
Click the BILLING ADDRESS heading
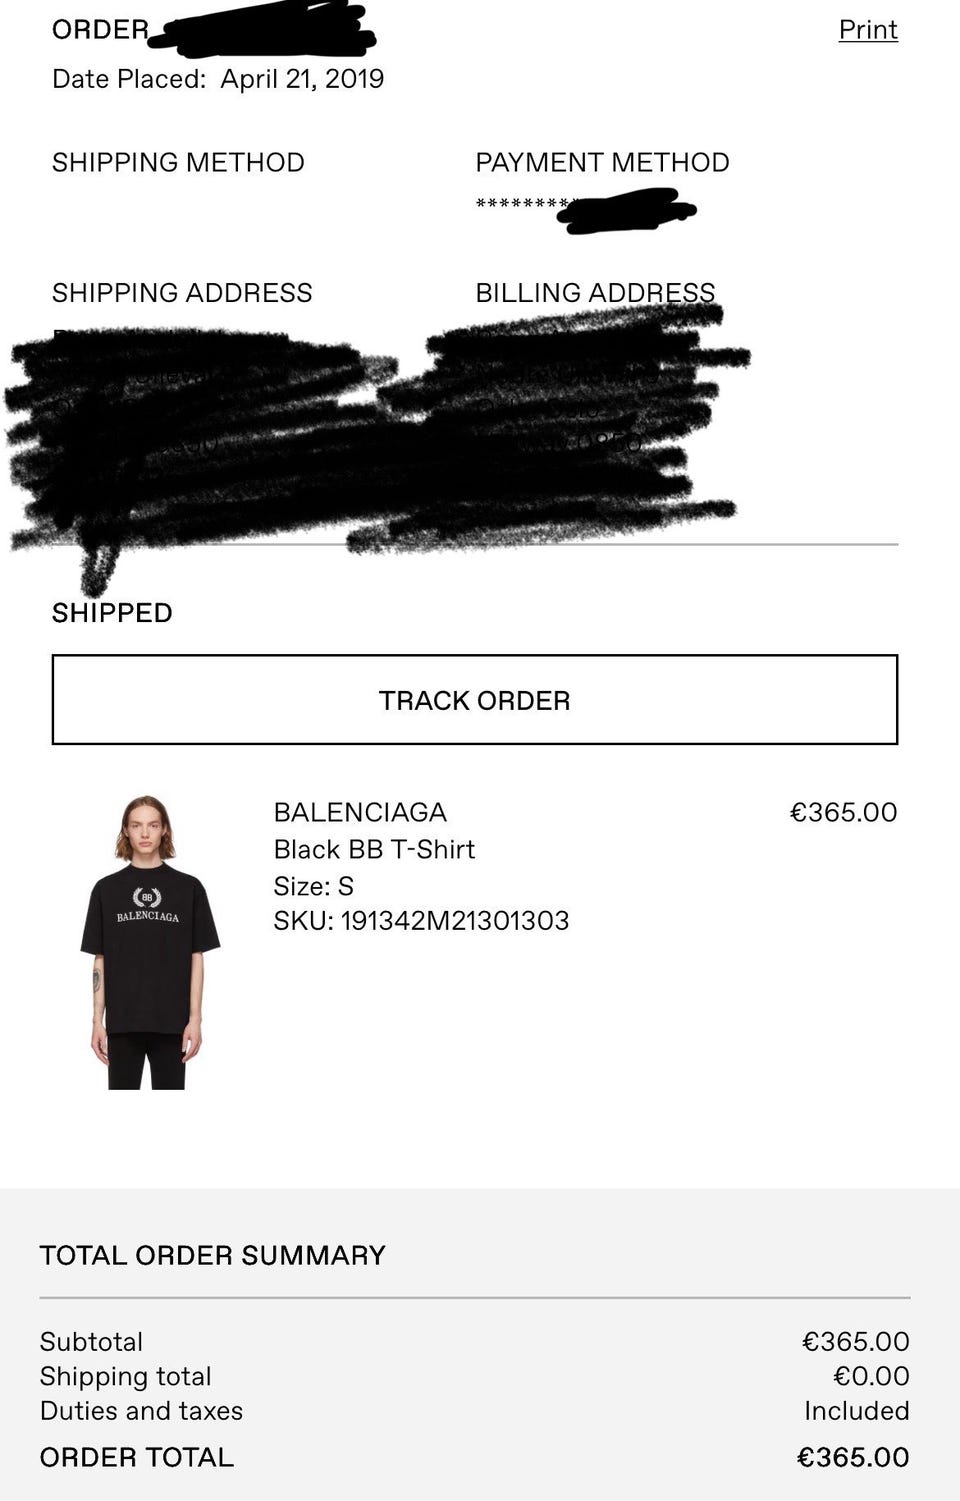595,293
